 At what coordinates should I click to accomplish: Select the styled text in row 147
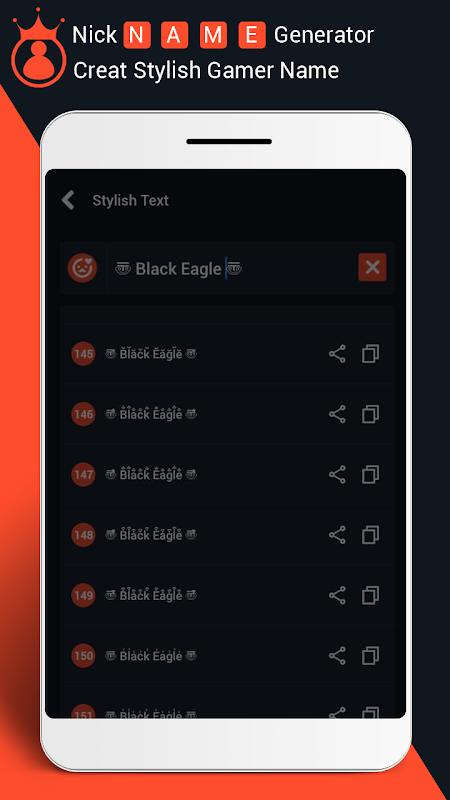(x=151, y=473)
